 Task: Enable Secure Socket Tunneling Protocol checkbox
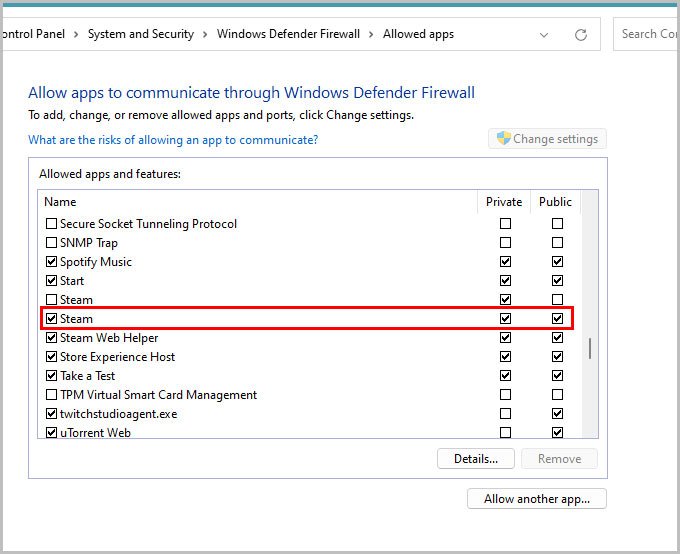pos(51,223)
